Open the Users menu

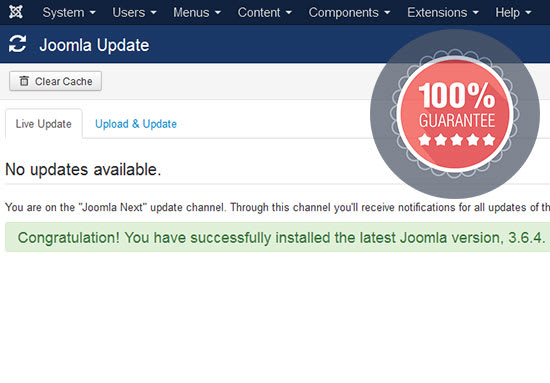click(134, 13)
